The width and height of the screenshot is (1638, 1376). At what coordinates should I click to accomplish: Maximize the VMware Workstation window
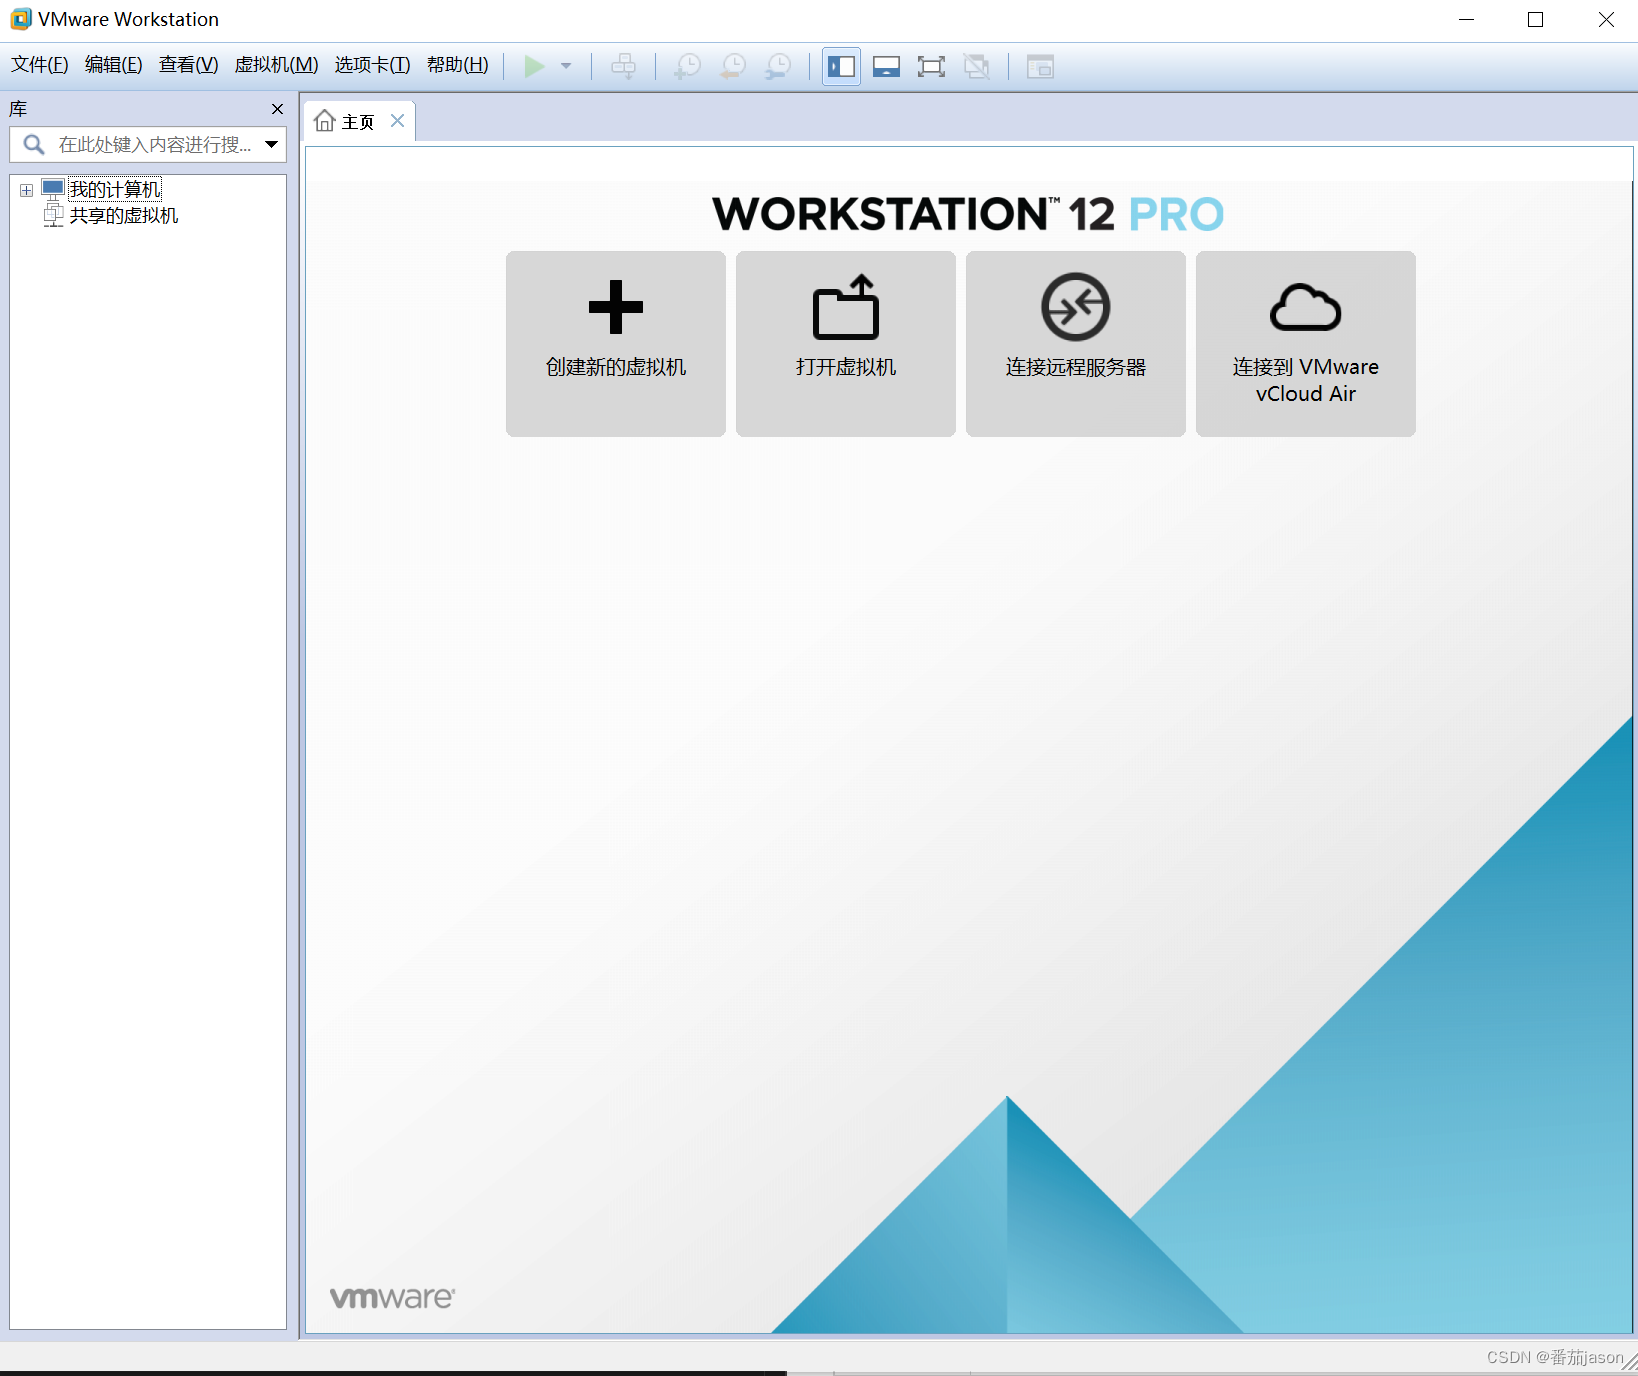click(1536, 20)
